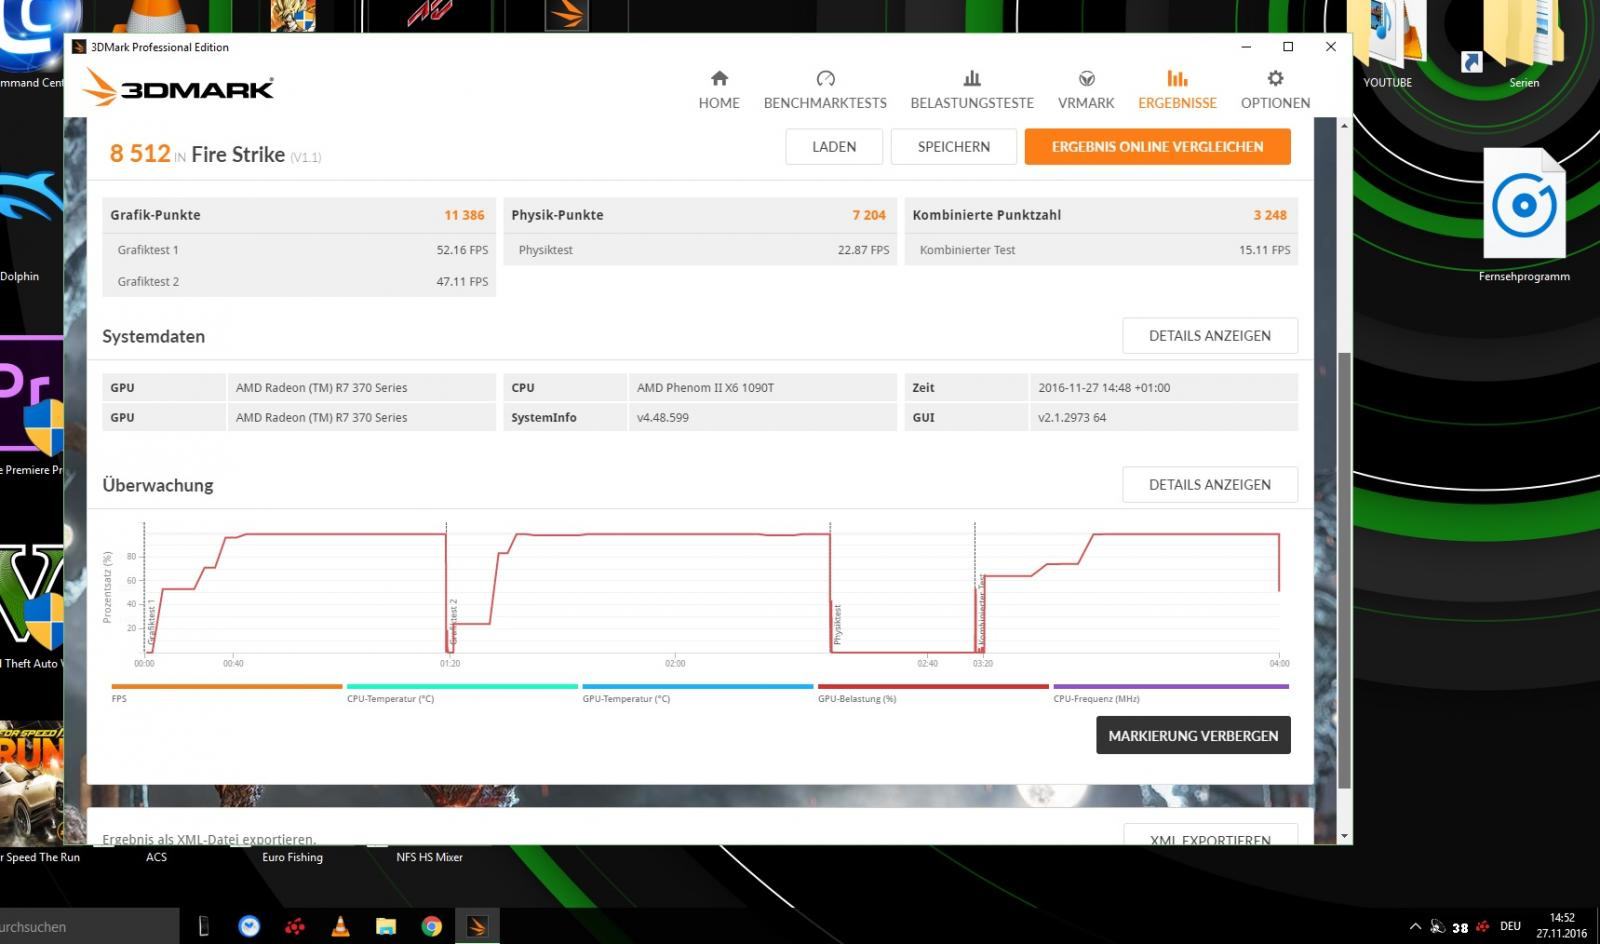
Task: Go to the HOME tab
Action: point(719,90)
